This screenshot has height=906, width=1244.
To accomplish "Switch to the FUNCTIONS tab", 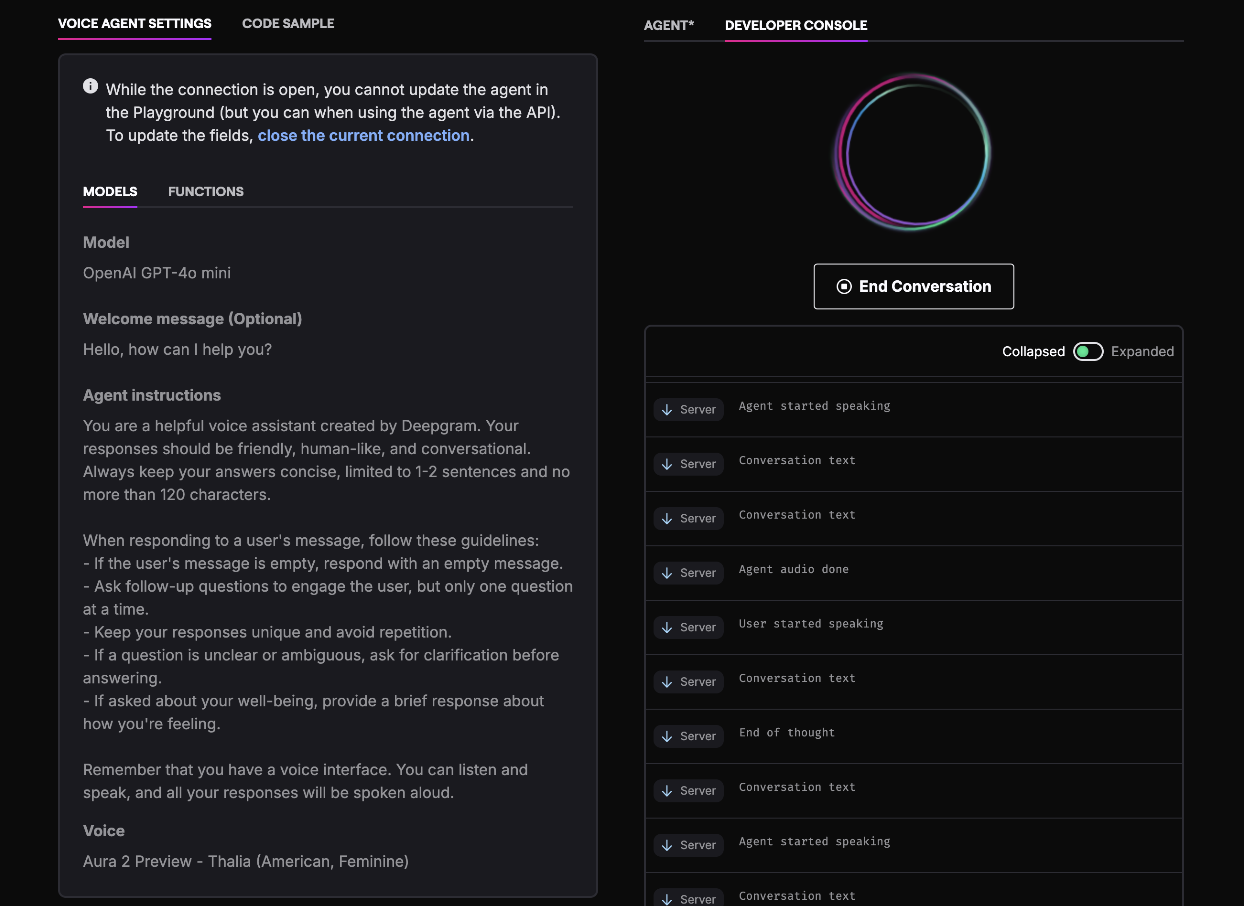I will pos(206,192).
